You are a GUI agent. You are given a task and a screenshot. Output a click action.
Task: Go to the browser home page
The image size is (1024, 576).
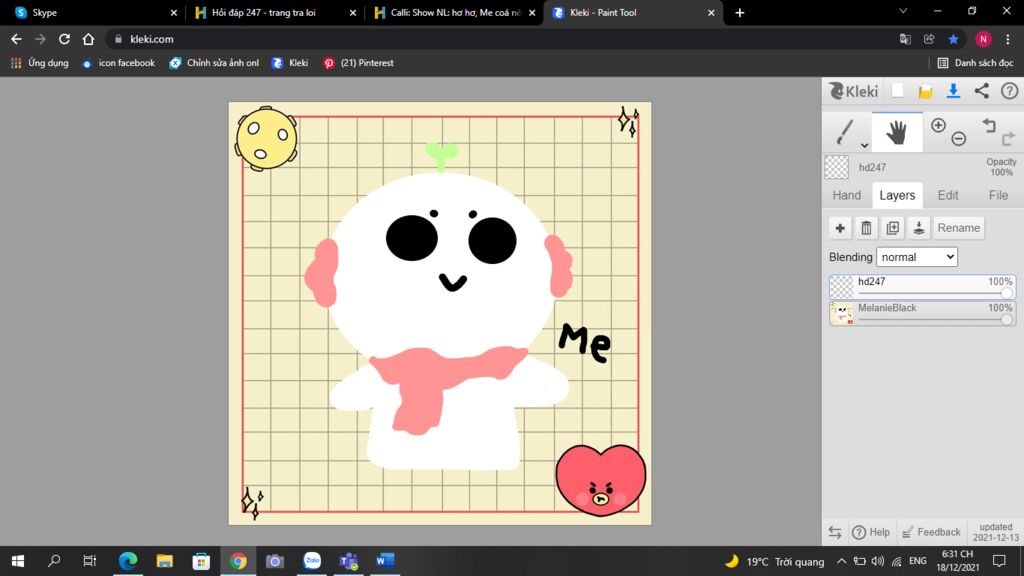pyautogui.click(x=88, y=39)
